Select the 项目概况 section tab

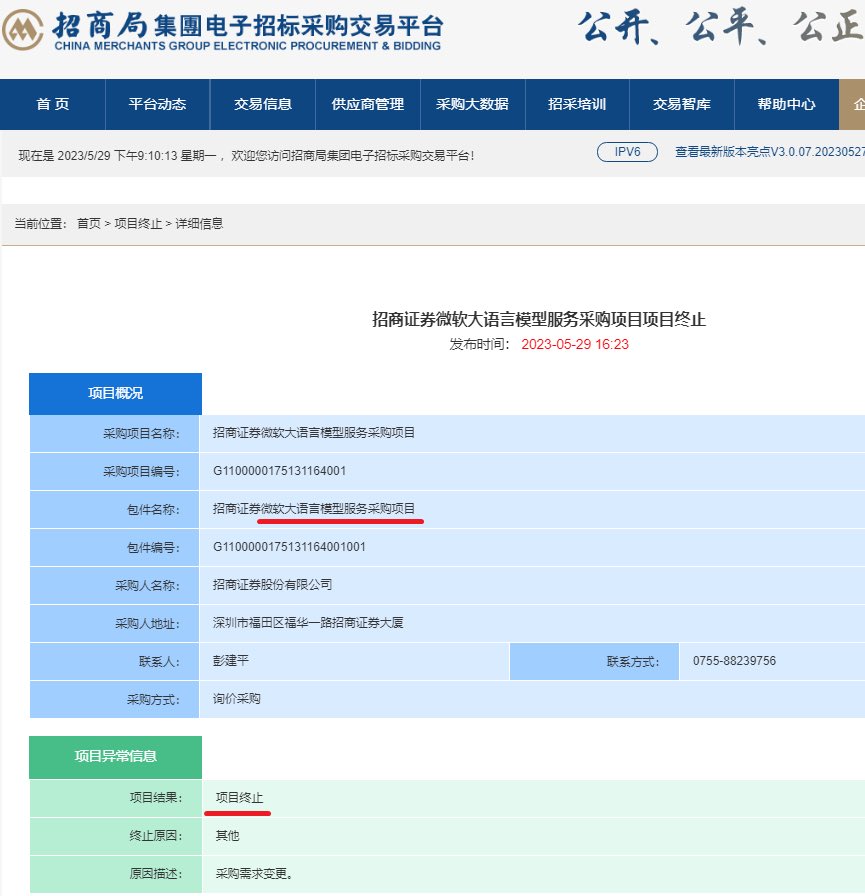point(115,394)
